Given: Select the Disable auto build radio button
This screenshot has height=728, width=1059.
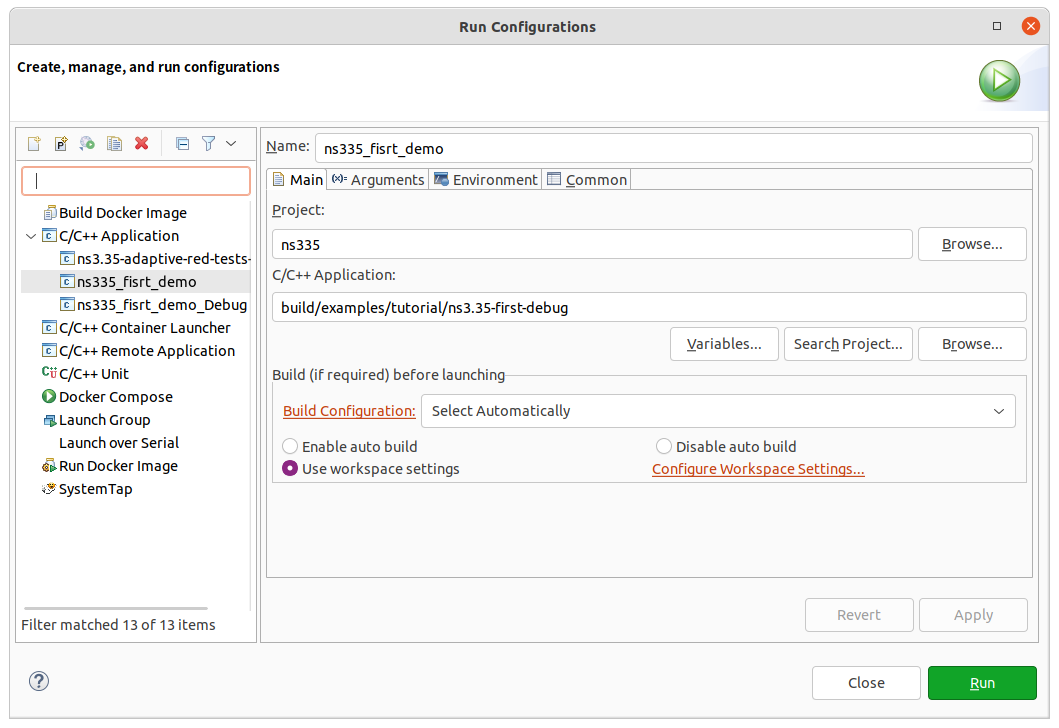Looking at the screenshot, I should 664,446.
